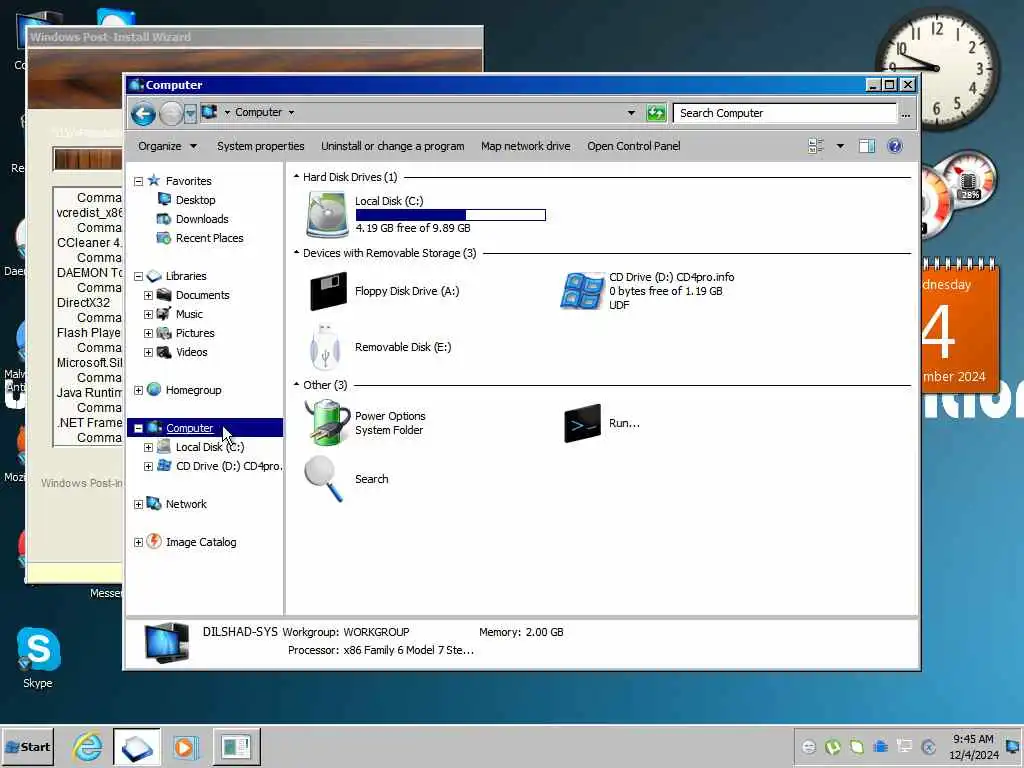This screenshot has width=1024, height=768.
Task: Refresh the Computer window view
Action: [x=656, y=113]
